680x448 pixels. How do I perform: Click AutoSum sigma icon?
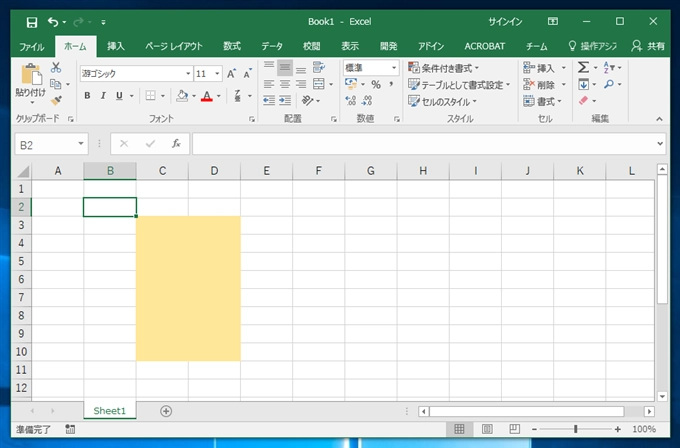point(583,67)
